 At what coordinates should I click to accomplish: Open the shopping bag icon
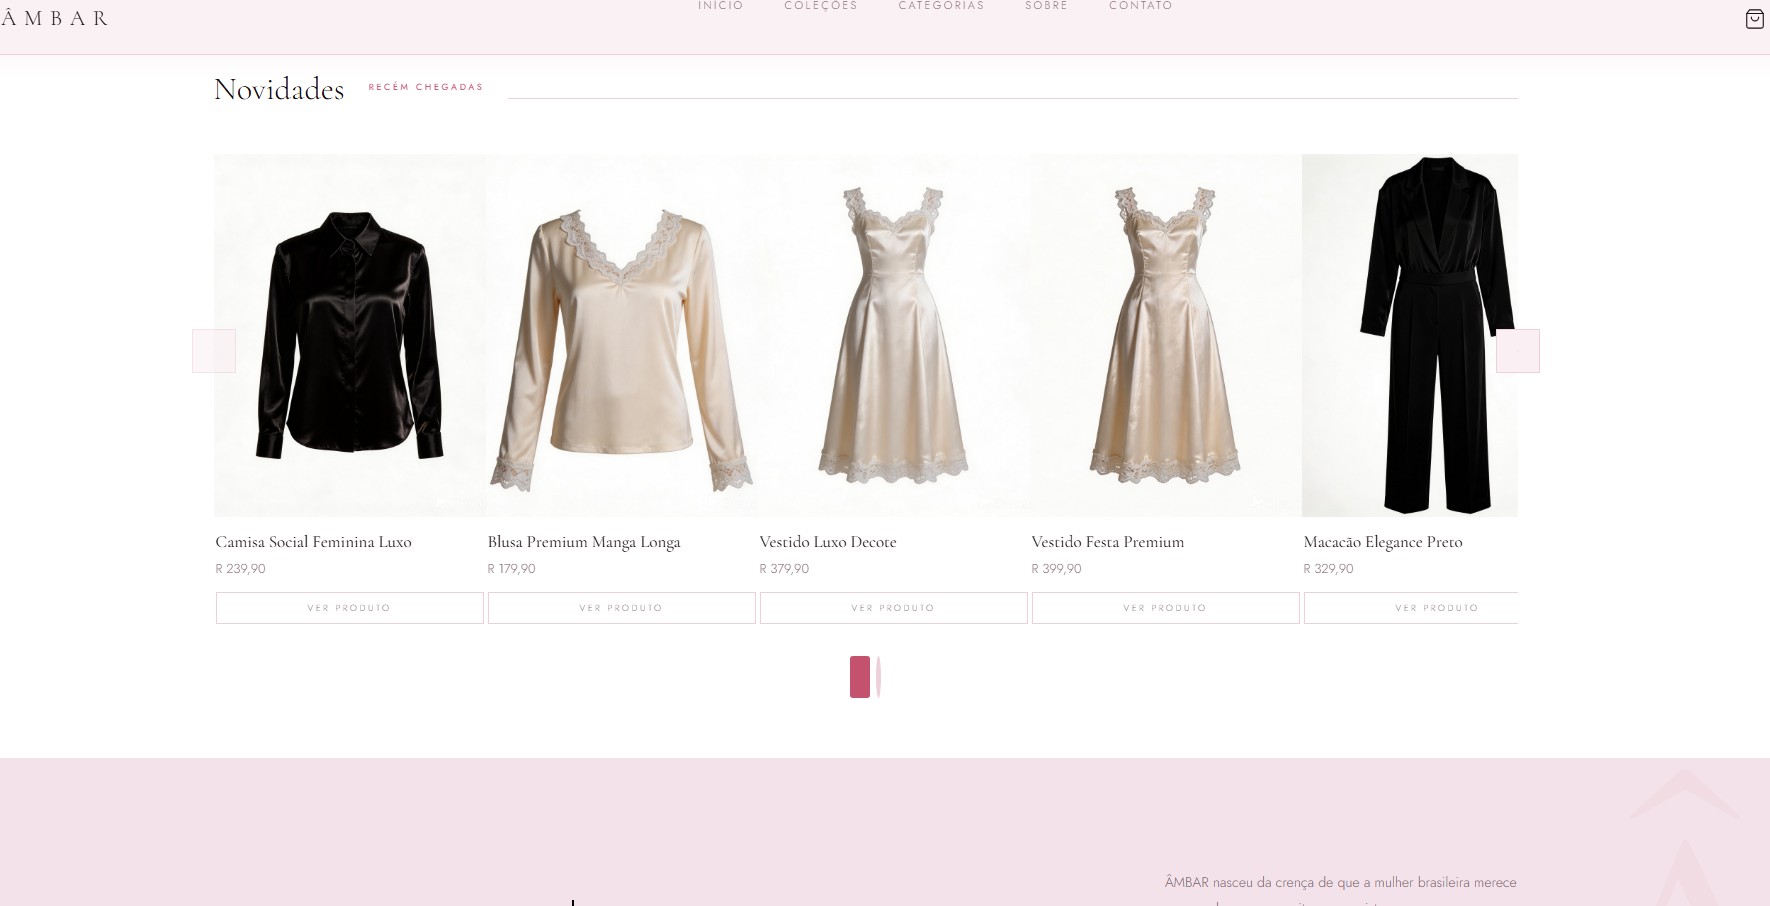(1754, 19)
